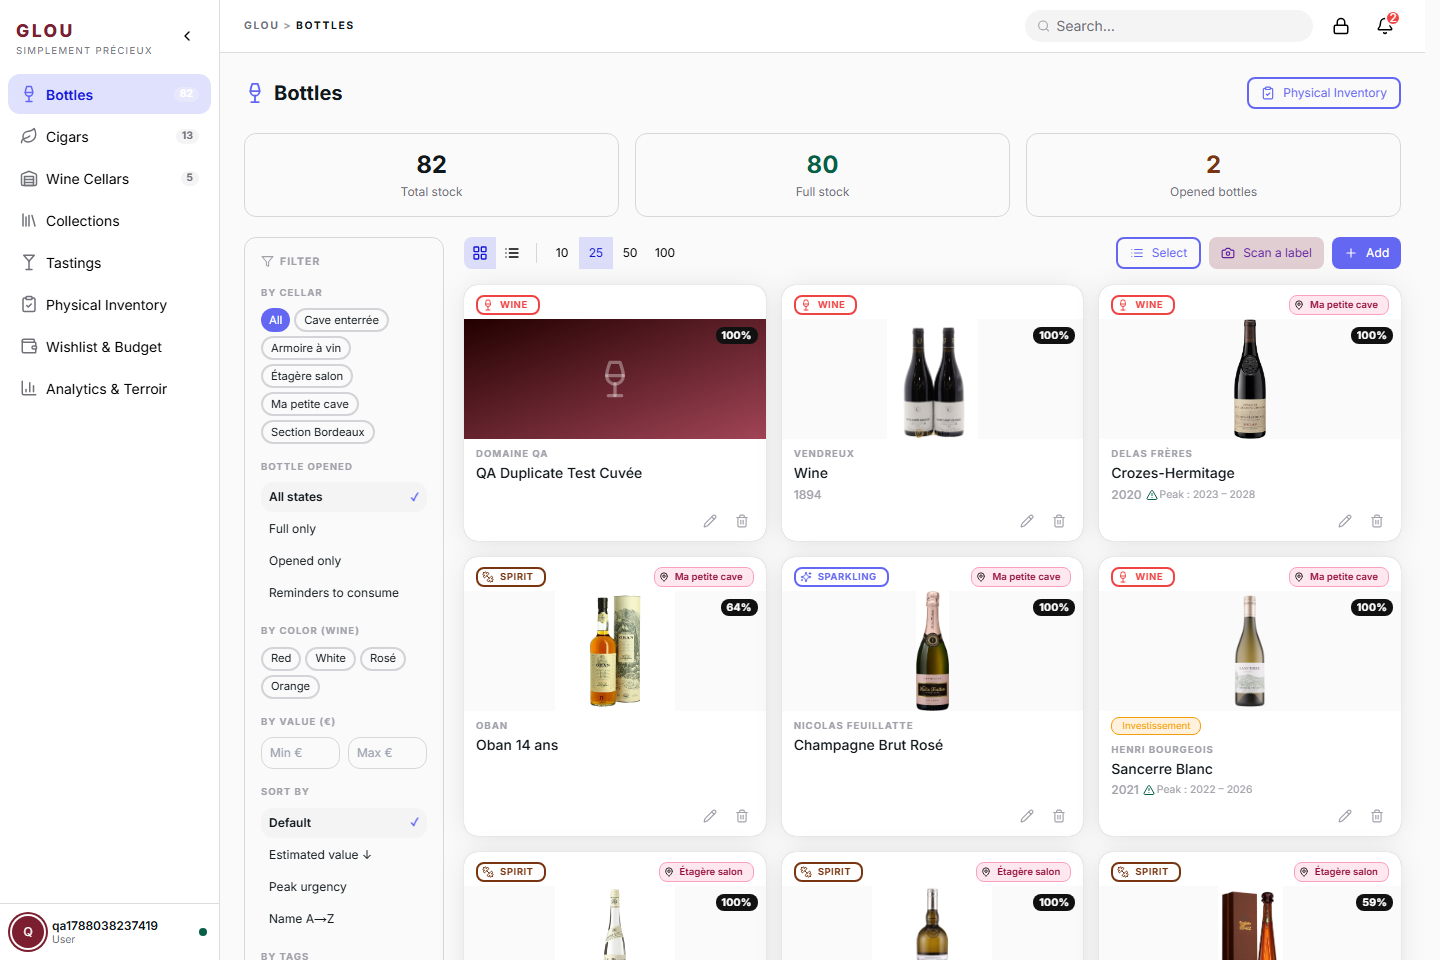The image size is (1440, 960).
Task: Show Opened only bottles
Action: tap(343, 561)
